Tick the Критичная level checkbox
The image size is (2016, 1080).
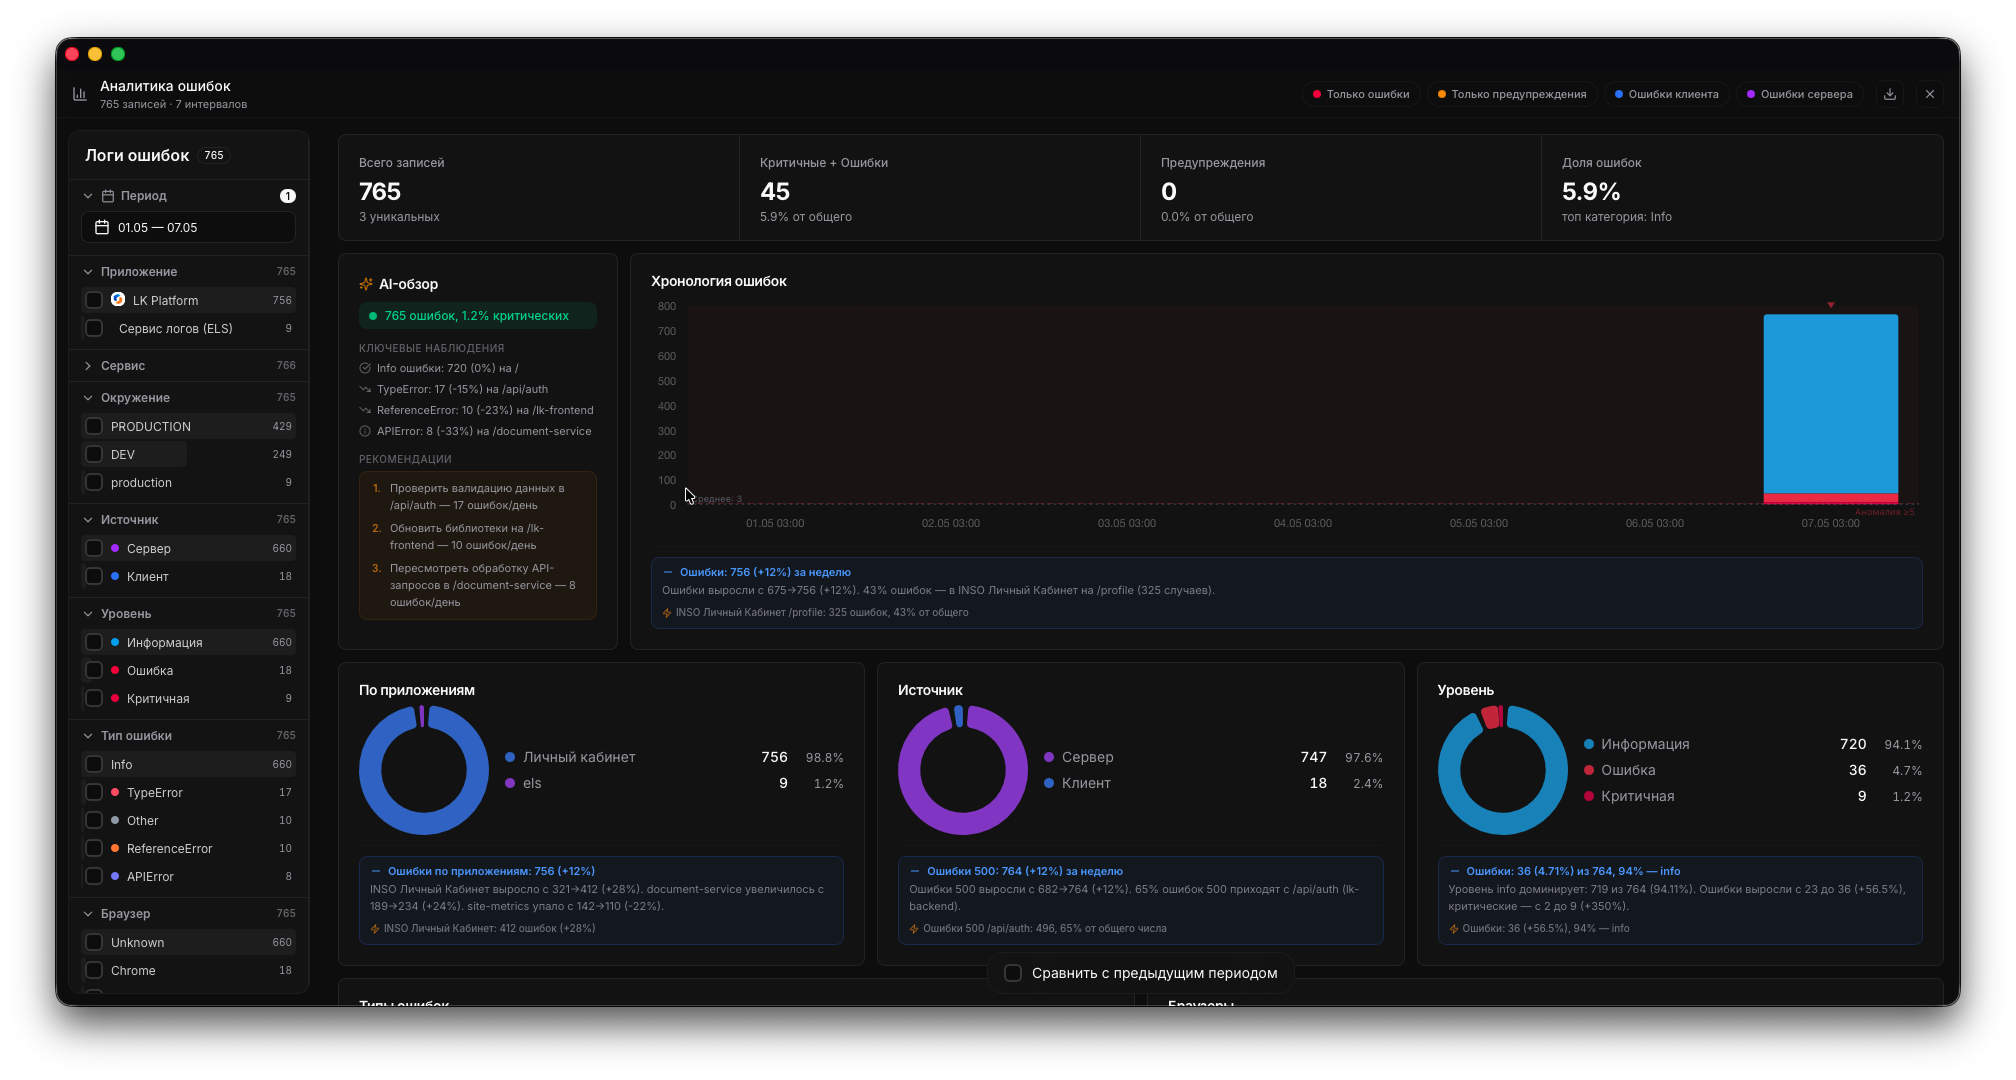point(94,698)
